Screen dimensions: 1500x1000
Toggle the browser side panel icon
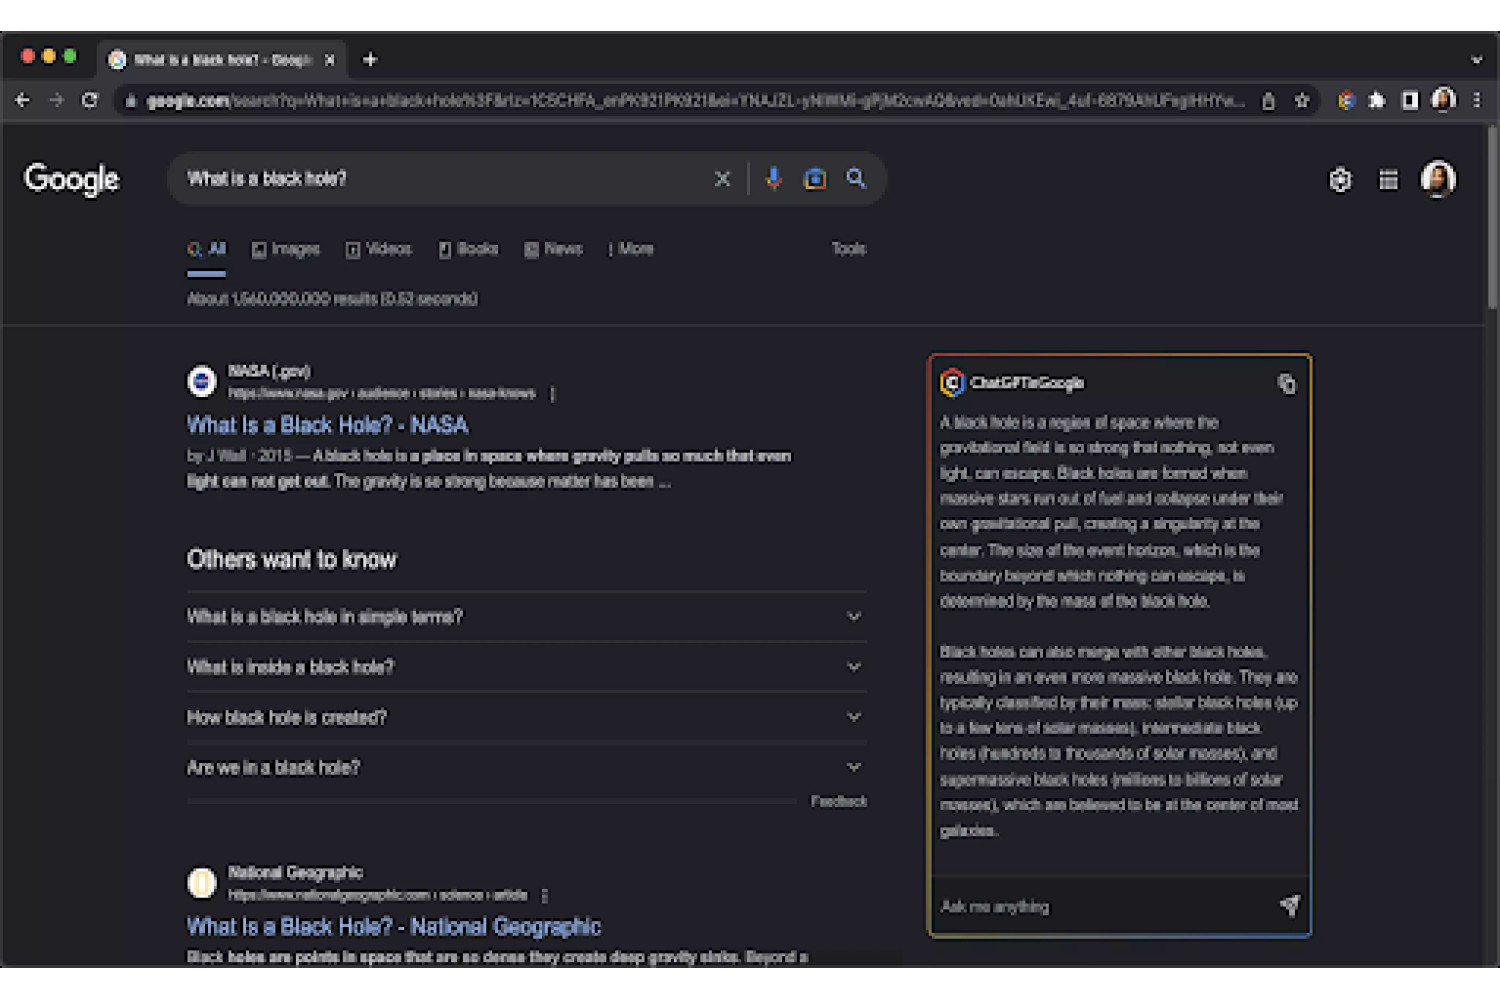click(1410, 100)
